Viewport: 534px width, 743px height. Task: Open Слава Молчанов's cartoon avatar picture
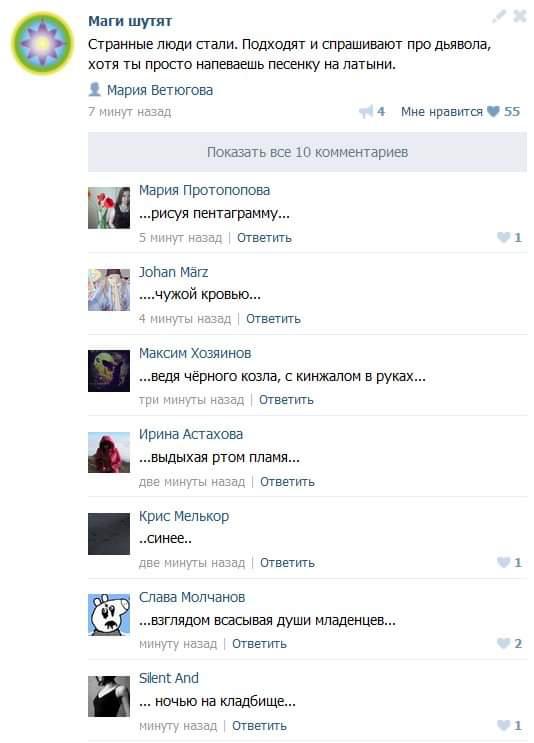pyautogui.click(x=109, y=615)
